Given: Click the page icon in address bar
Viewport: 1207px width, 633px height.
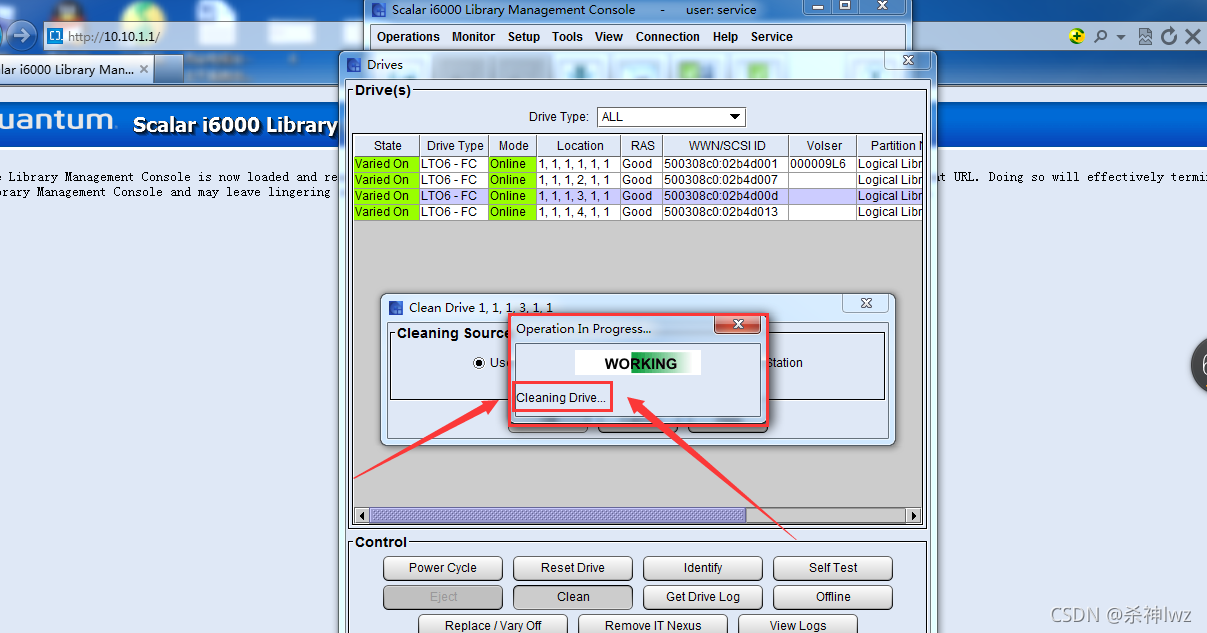Looking at the screenshot, I should click(x=56, y=37).
